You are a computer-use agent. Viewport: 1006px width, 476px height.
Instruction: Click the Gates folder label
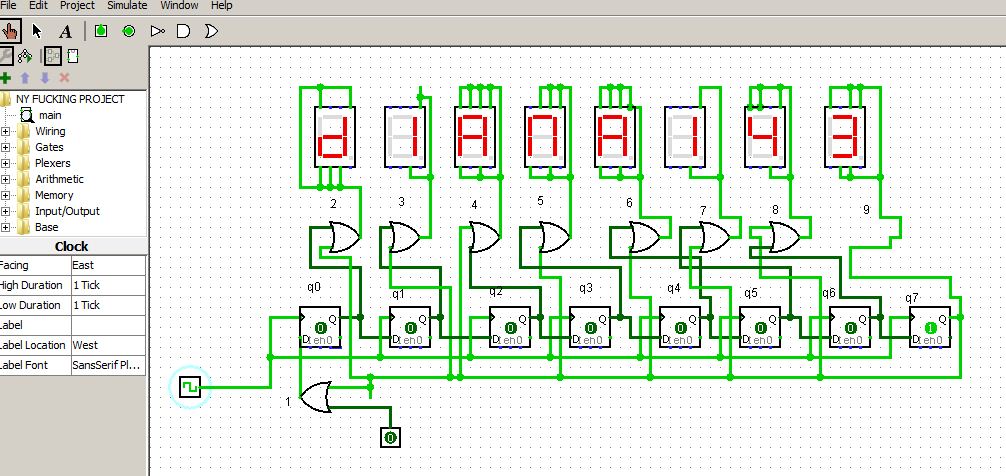click(49, 147)
